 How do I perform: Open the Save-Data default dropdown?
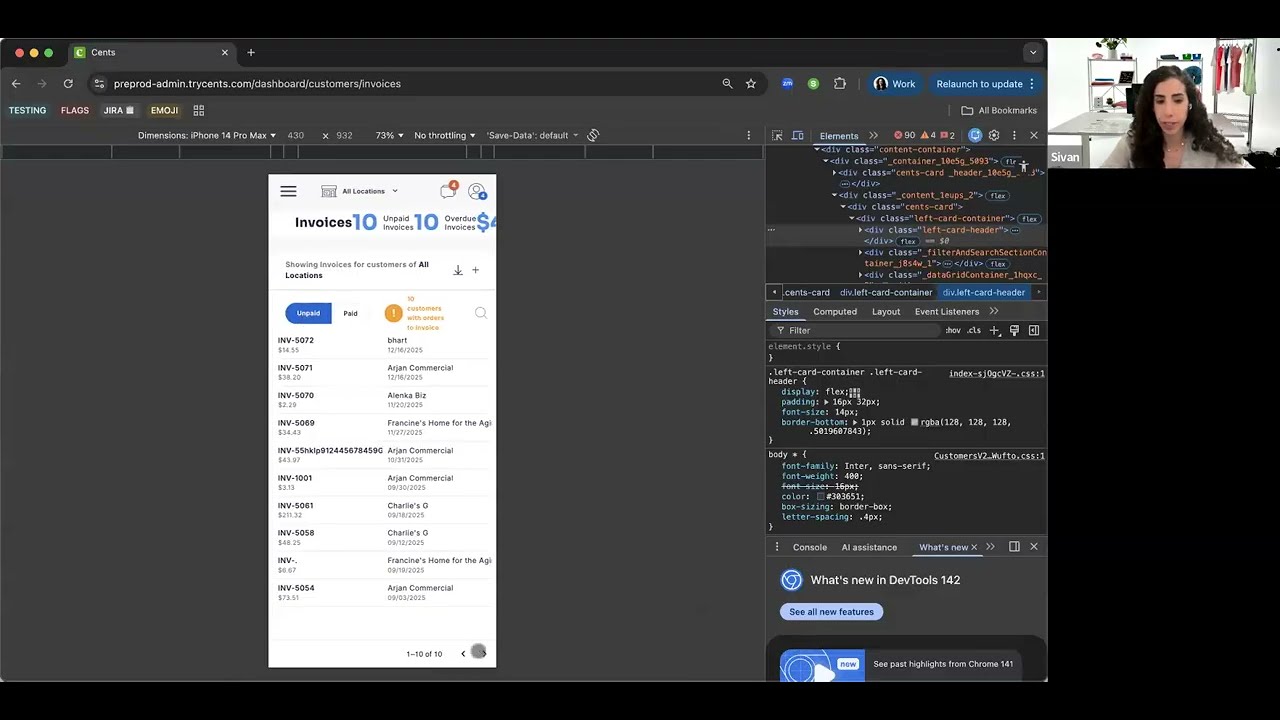(532, 135)
